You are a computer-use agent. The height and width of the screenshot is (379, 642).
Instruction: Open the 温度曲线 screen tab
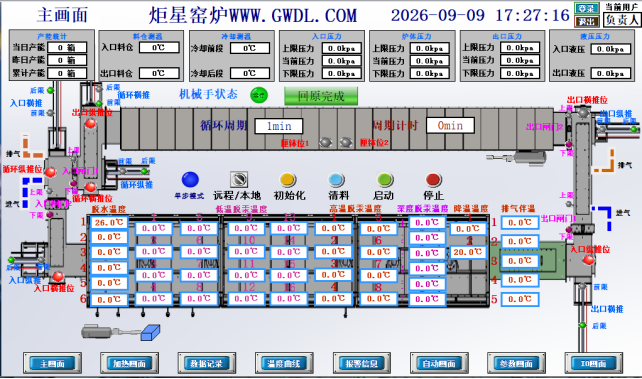(x=284, y=363)
